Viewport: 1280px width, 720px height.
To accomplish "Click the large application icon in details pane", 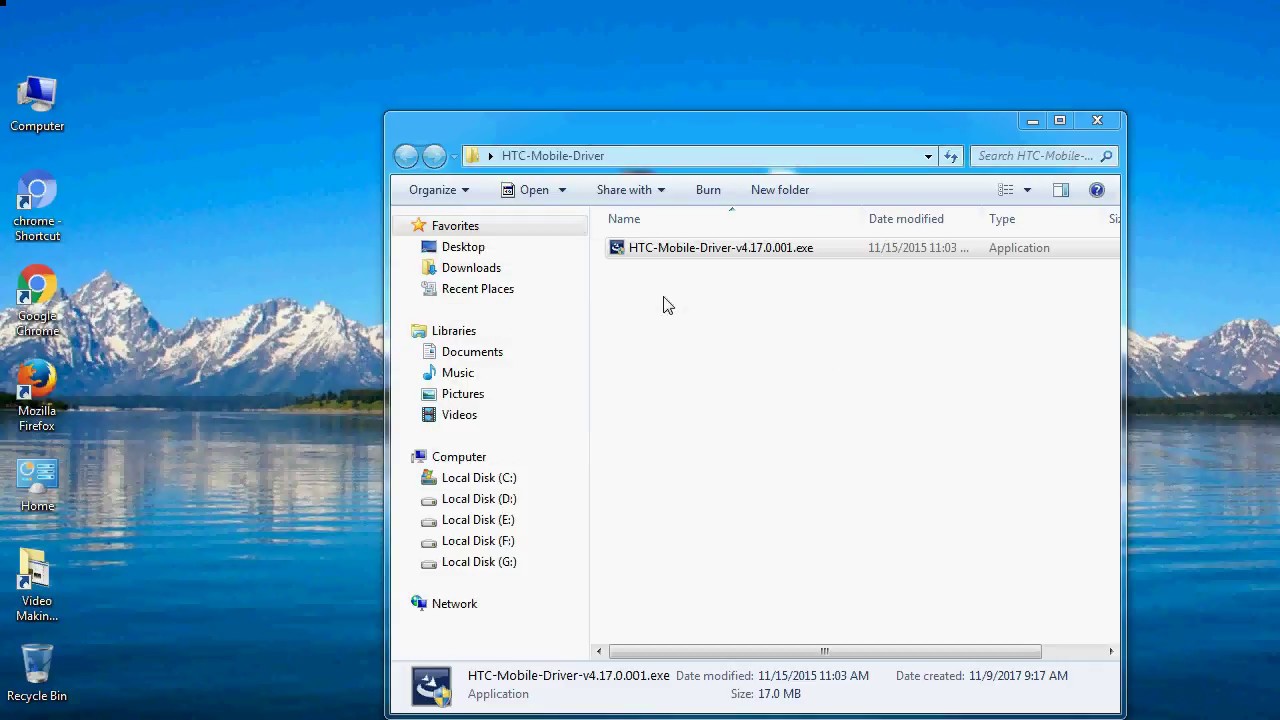I will (432, 686).
